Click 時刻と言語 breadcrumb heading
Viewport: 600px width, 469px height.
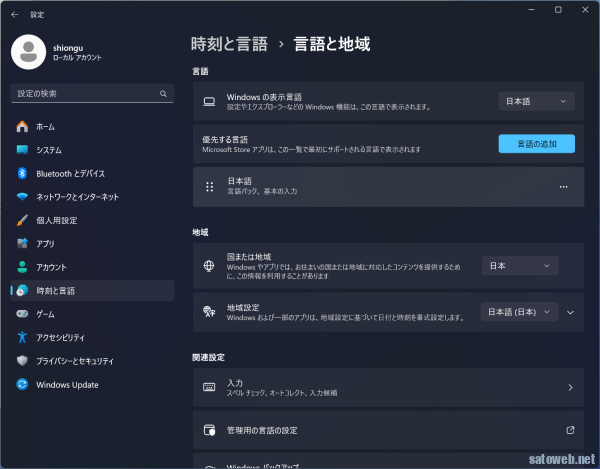coord(229,44)
